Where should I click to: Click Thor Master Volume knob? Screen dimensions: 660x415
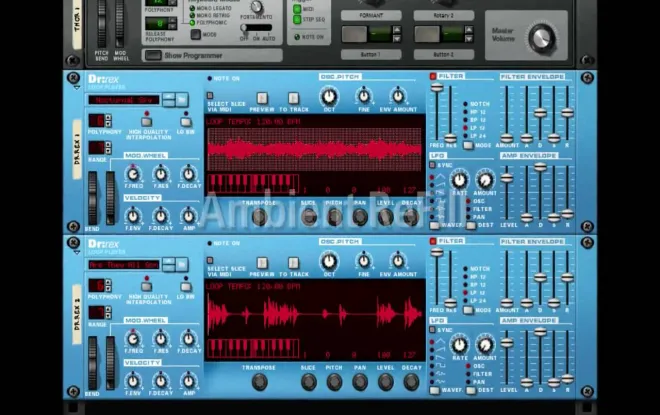pos(541,38)
